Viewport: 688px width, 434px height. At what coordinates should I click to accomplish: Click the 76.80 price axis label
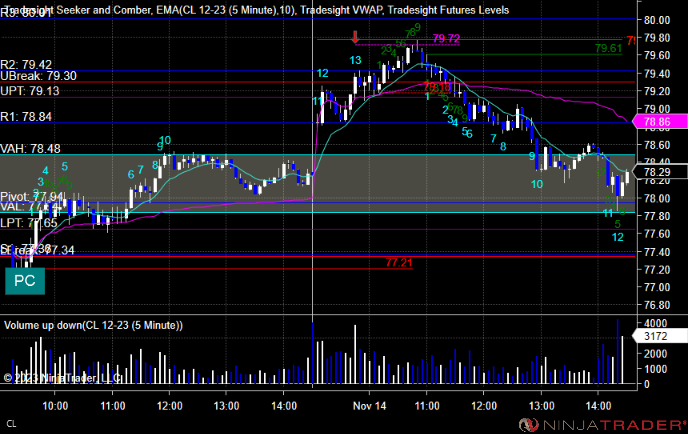(657, 305)
